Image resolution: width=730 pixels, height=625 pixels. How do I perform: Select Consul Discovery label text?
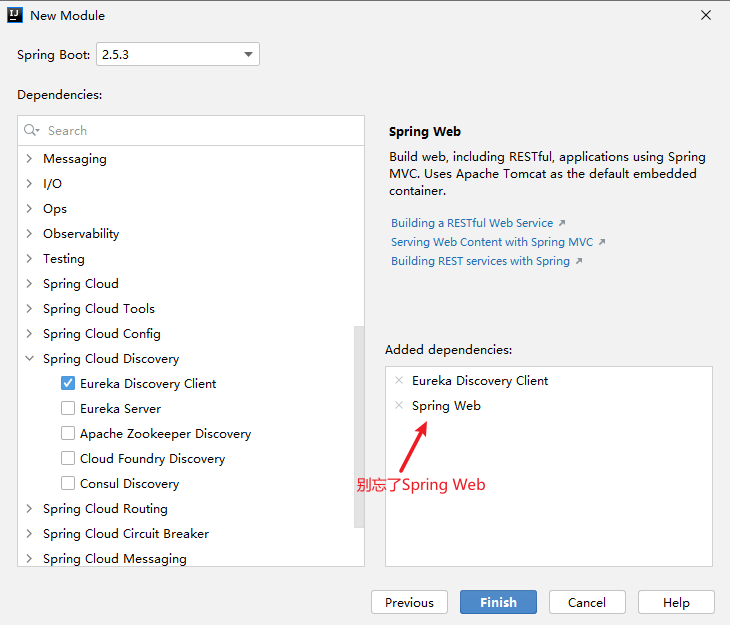pyautogui.click(x=129, y=483)
